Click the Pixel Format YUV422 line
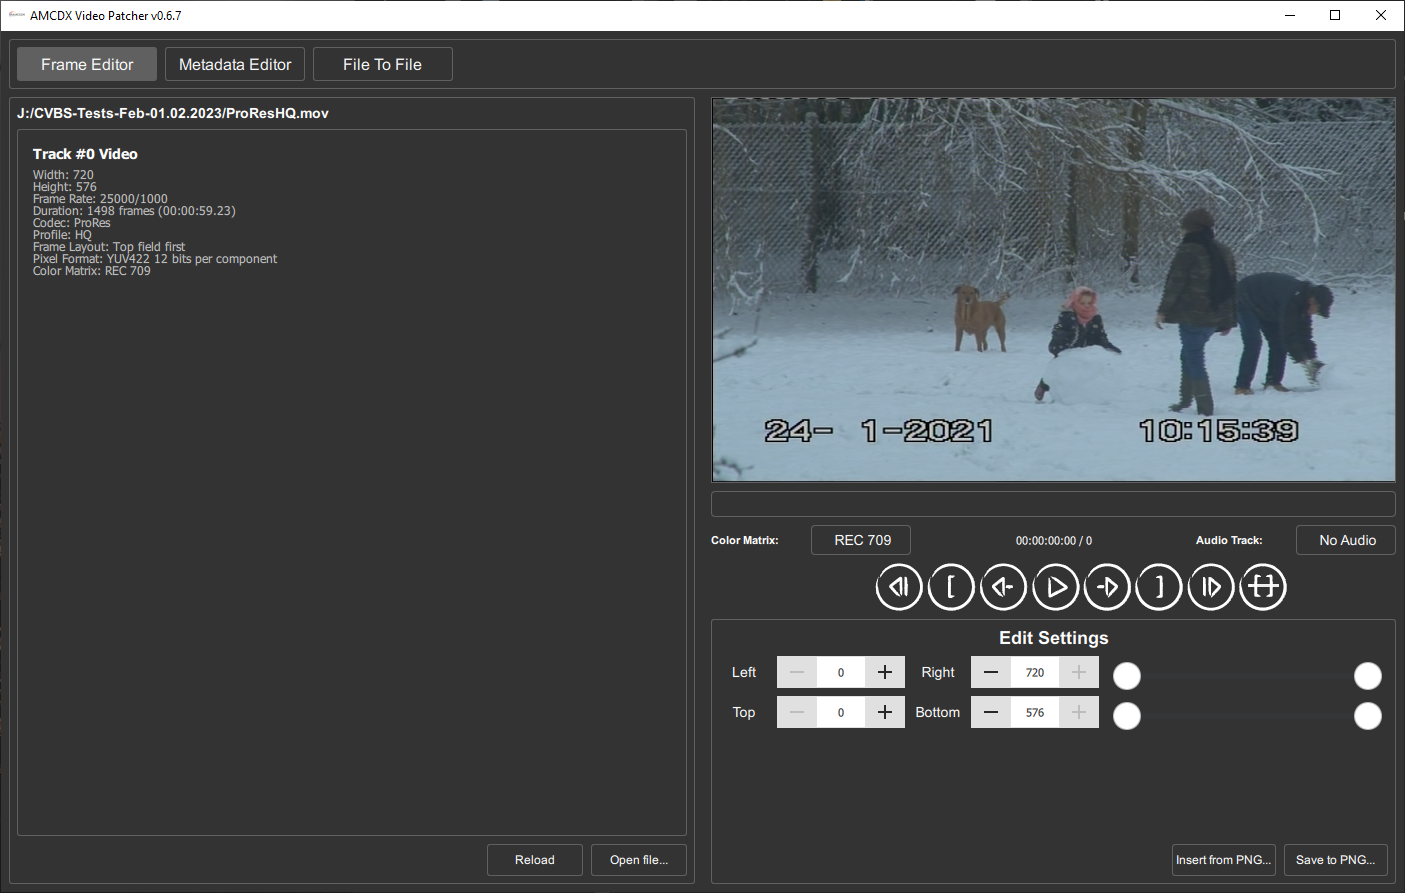The height and width of the screenshot is (893, 1405). tap(155, 259)
